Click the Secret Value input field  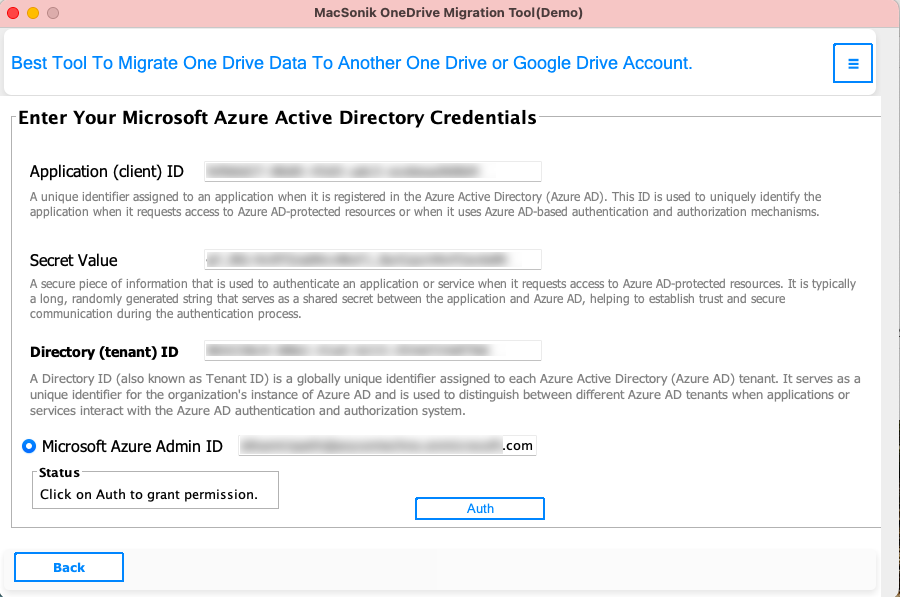[x=373, y=259]
